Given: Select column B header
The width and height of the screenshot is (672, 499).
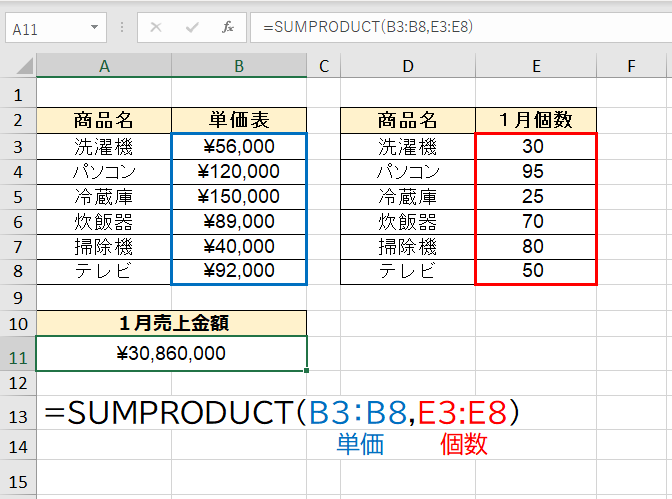Looking at the screenshot, I should [239, 66].
